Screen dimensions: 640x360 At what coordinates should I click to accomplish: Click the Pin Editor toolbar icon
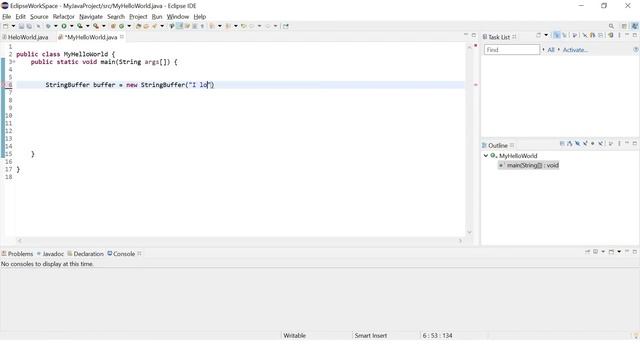click(x=286, y=26)
